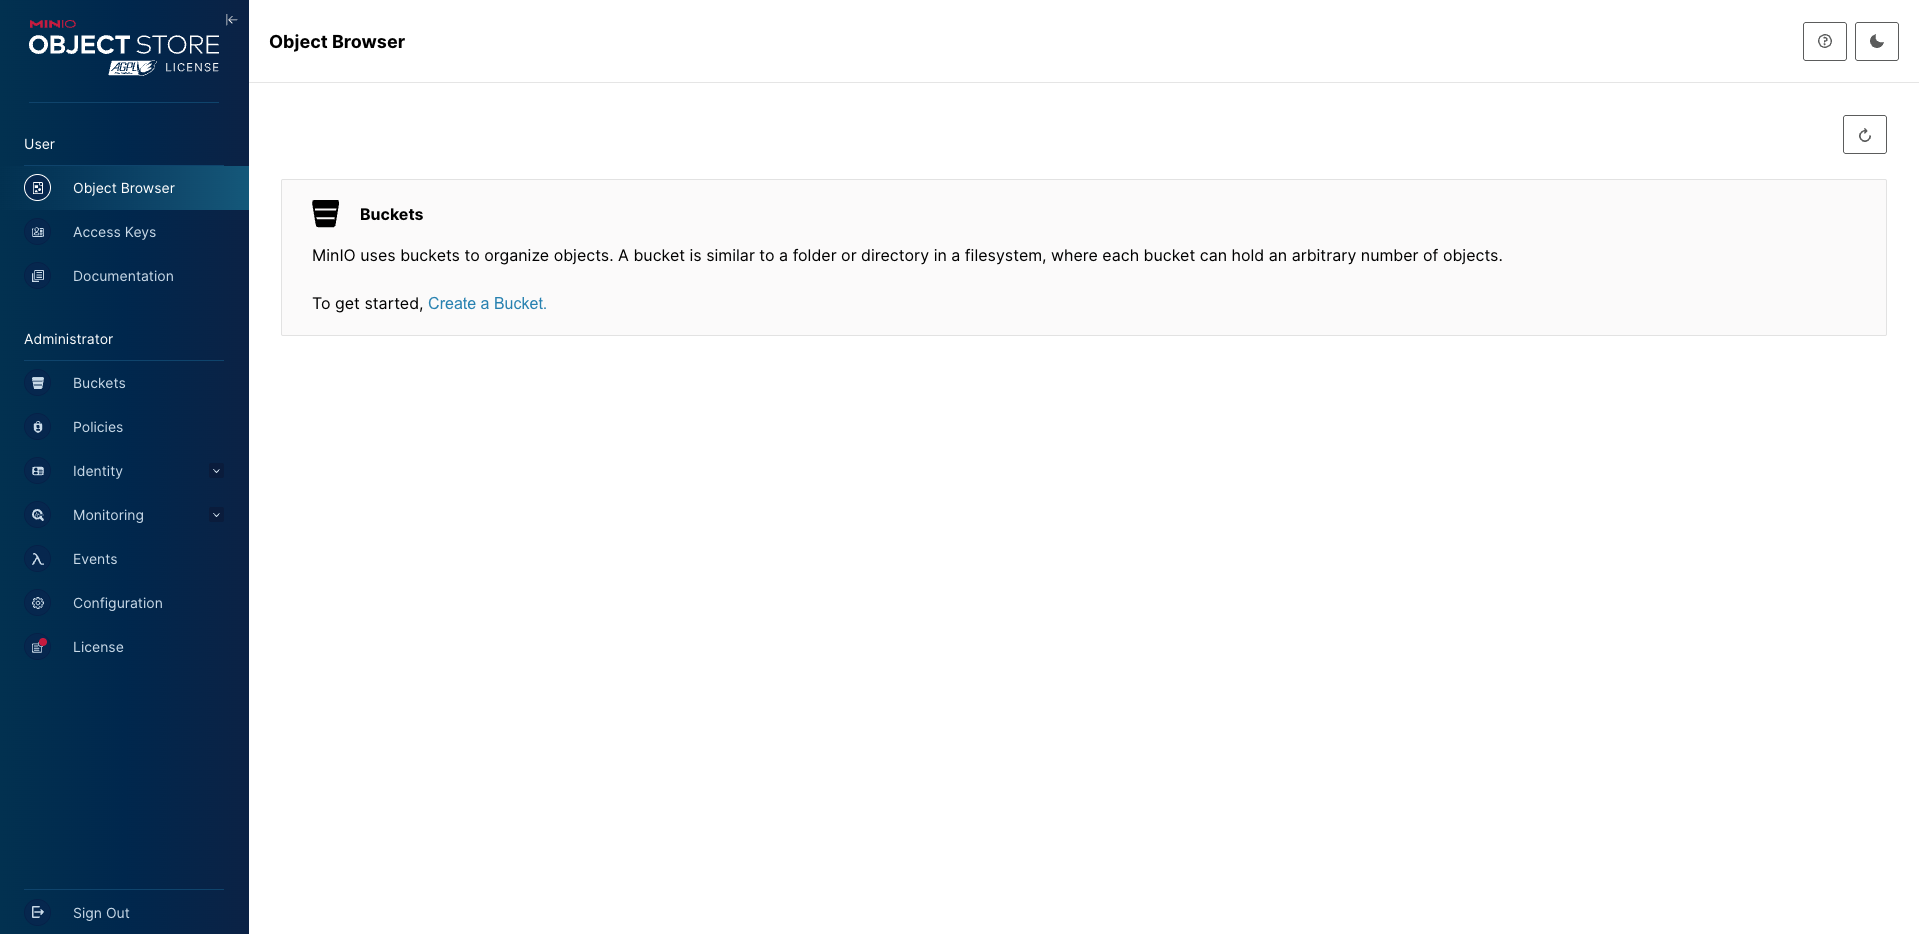The image size is (1919, 934).
Task: Click the Buckets heading in the info panel
Action: [391, 214]
